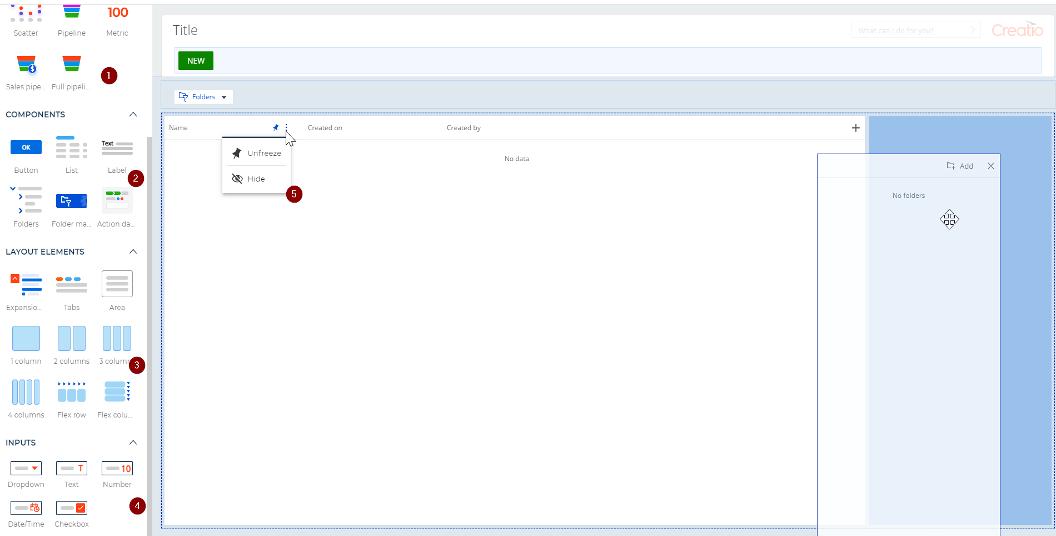1056x536 pixels.
Task: Click the element library scrollbar
Action: [150, 337]
